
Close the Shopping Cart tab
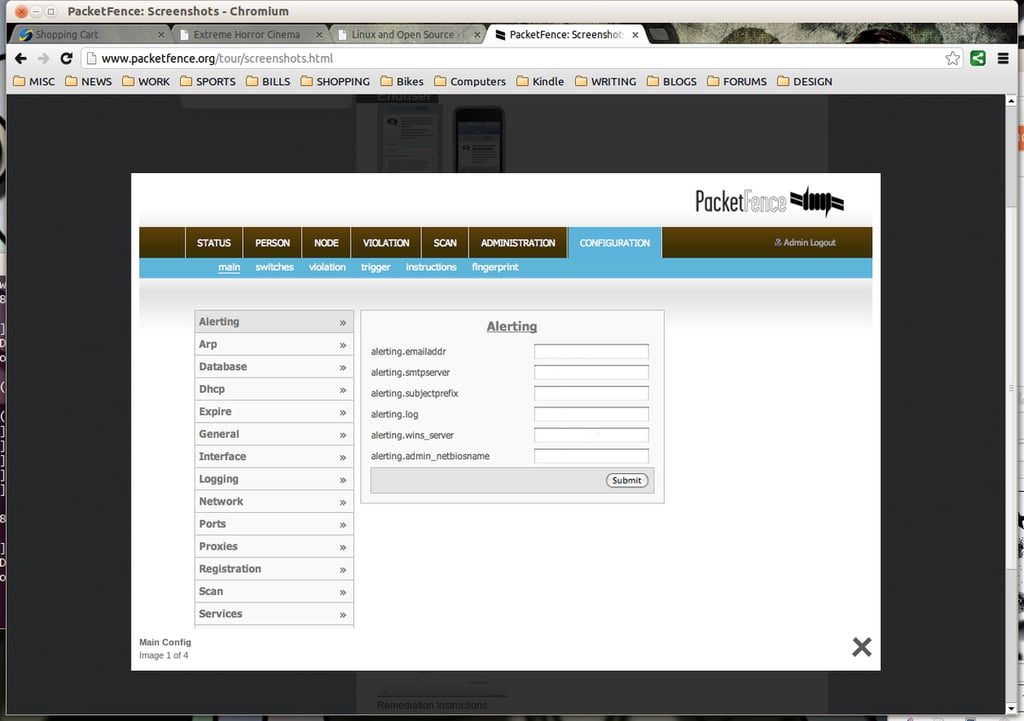161,35
